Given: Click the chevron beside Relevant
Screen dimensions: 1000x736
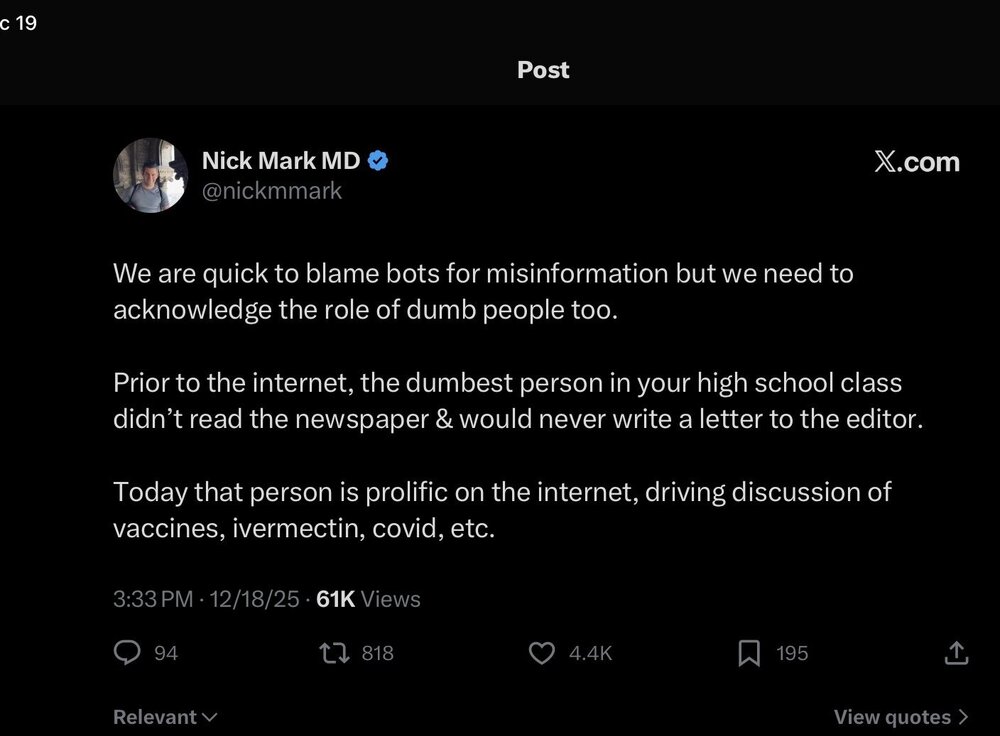Looking at the screenshot, I should tap(209, 718).
